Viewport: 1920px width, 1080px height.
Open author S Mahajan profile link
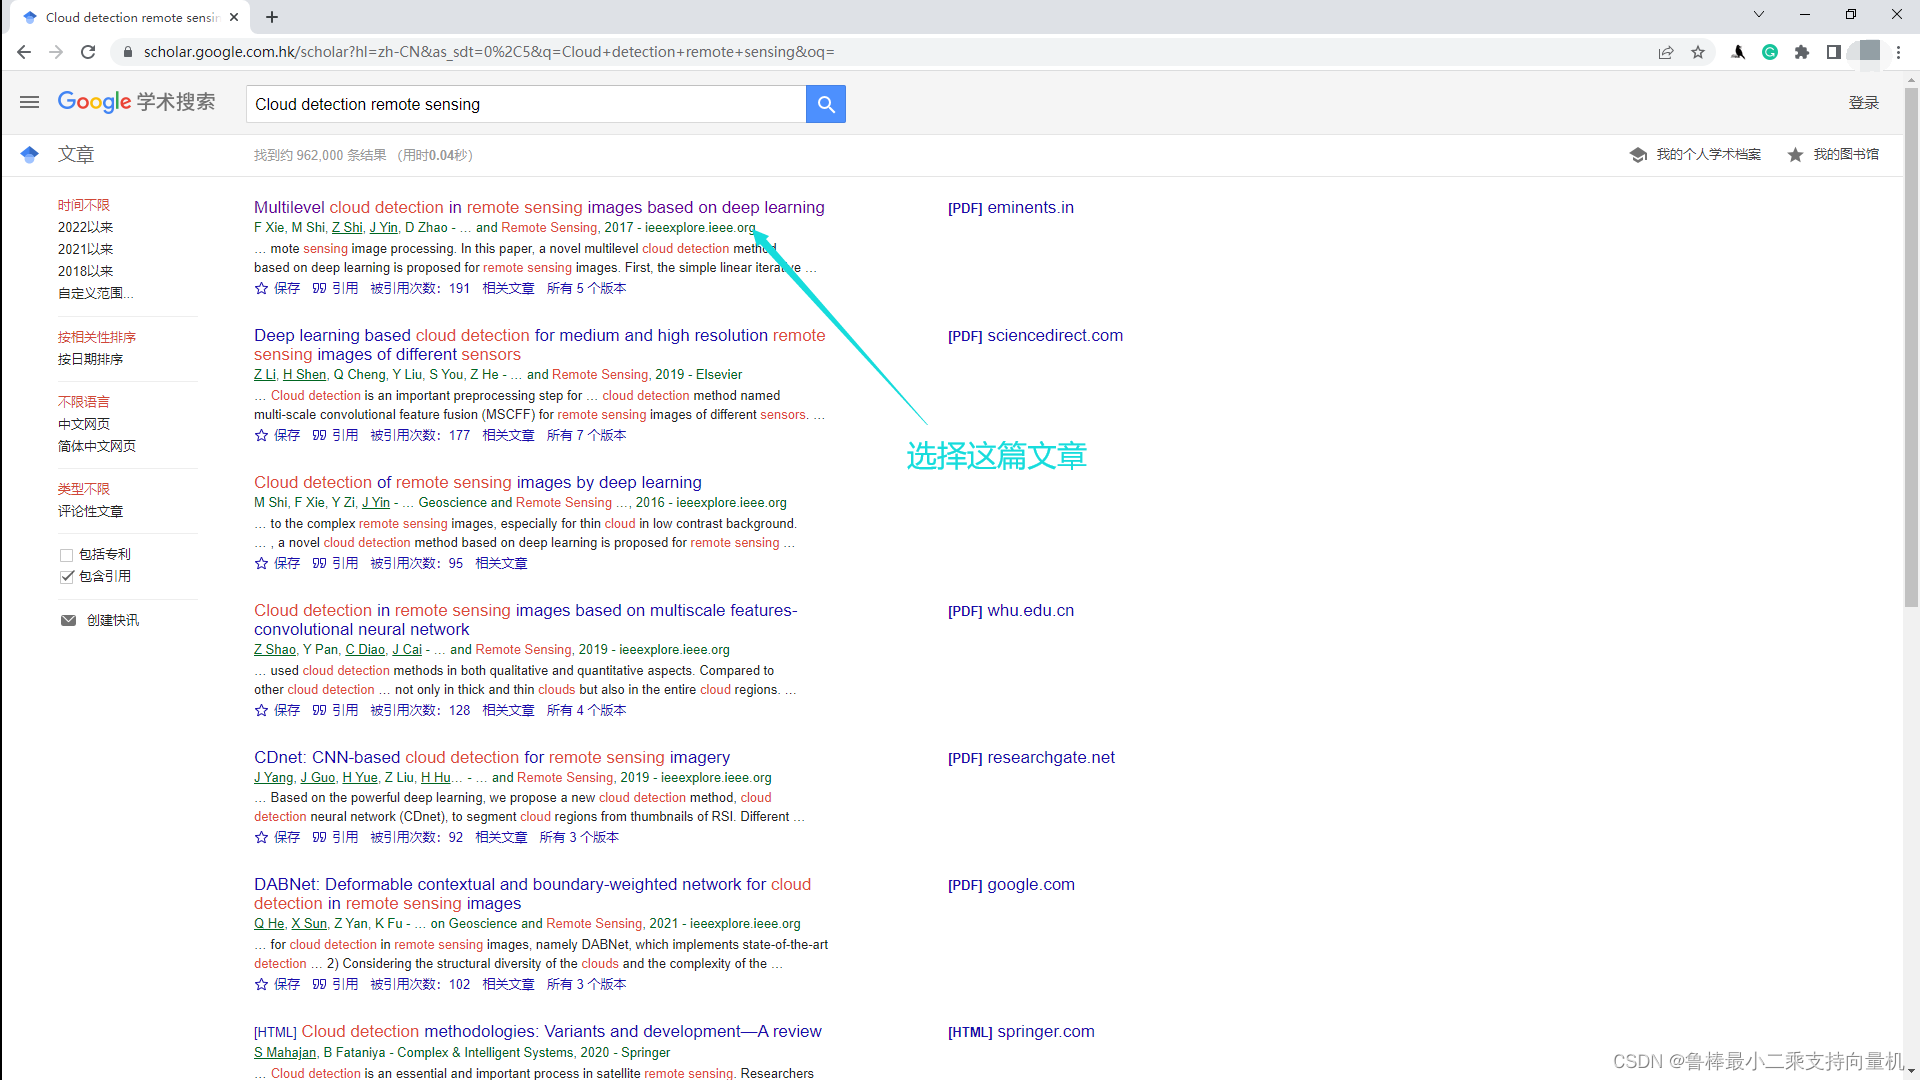tap(285, 1052)
